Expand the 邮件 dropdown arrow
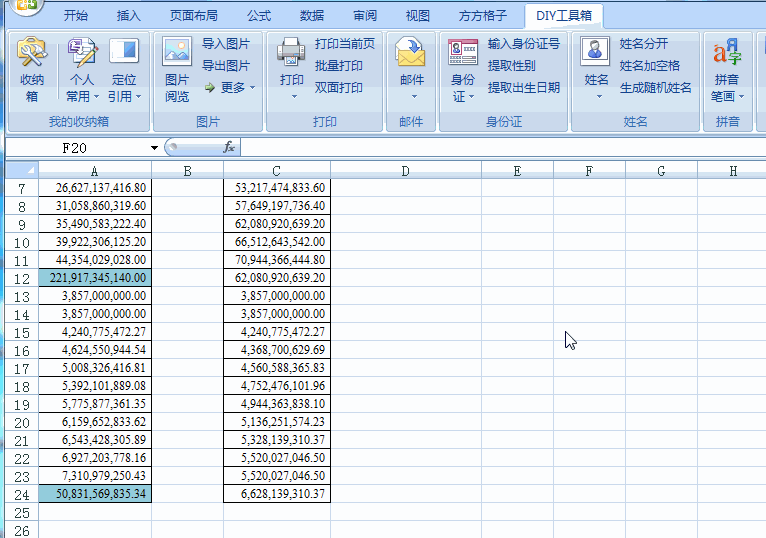This screenshot has width=766, height=538. pos(413,97)
